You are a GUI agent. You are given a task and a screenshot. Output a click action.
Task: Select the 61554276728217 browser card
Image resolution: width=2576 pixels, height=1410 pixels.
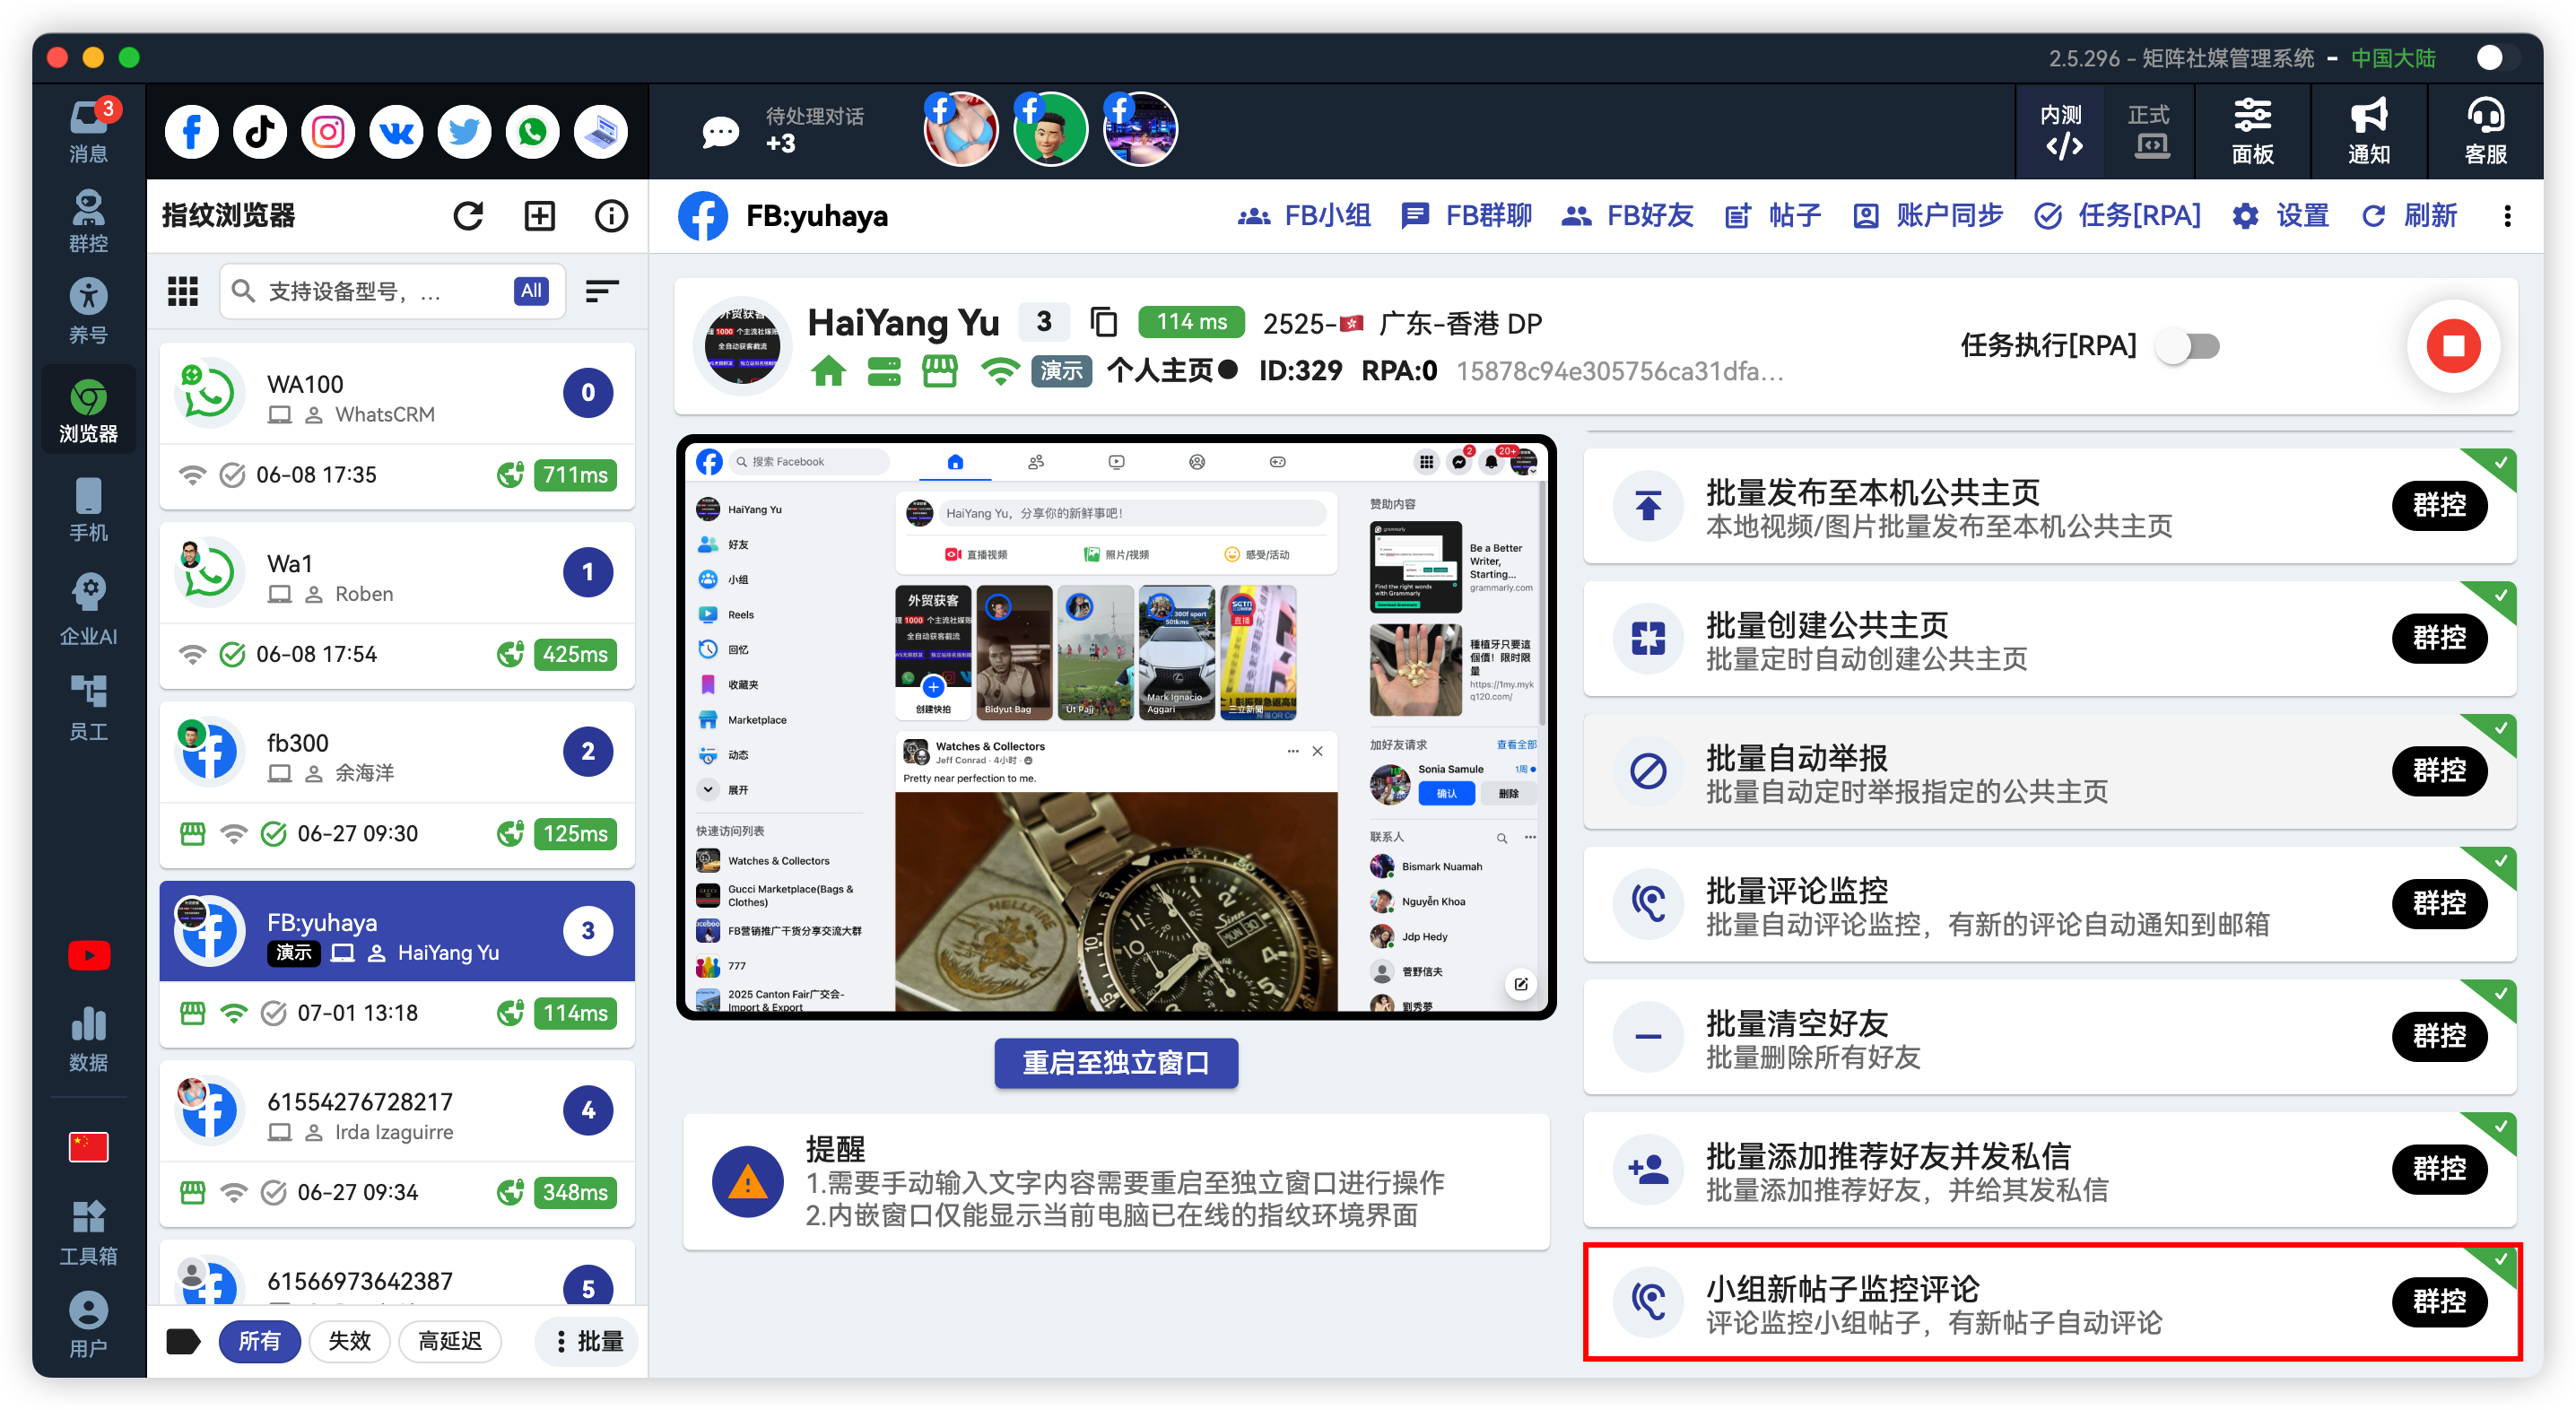(x=397, y=1144)
